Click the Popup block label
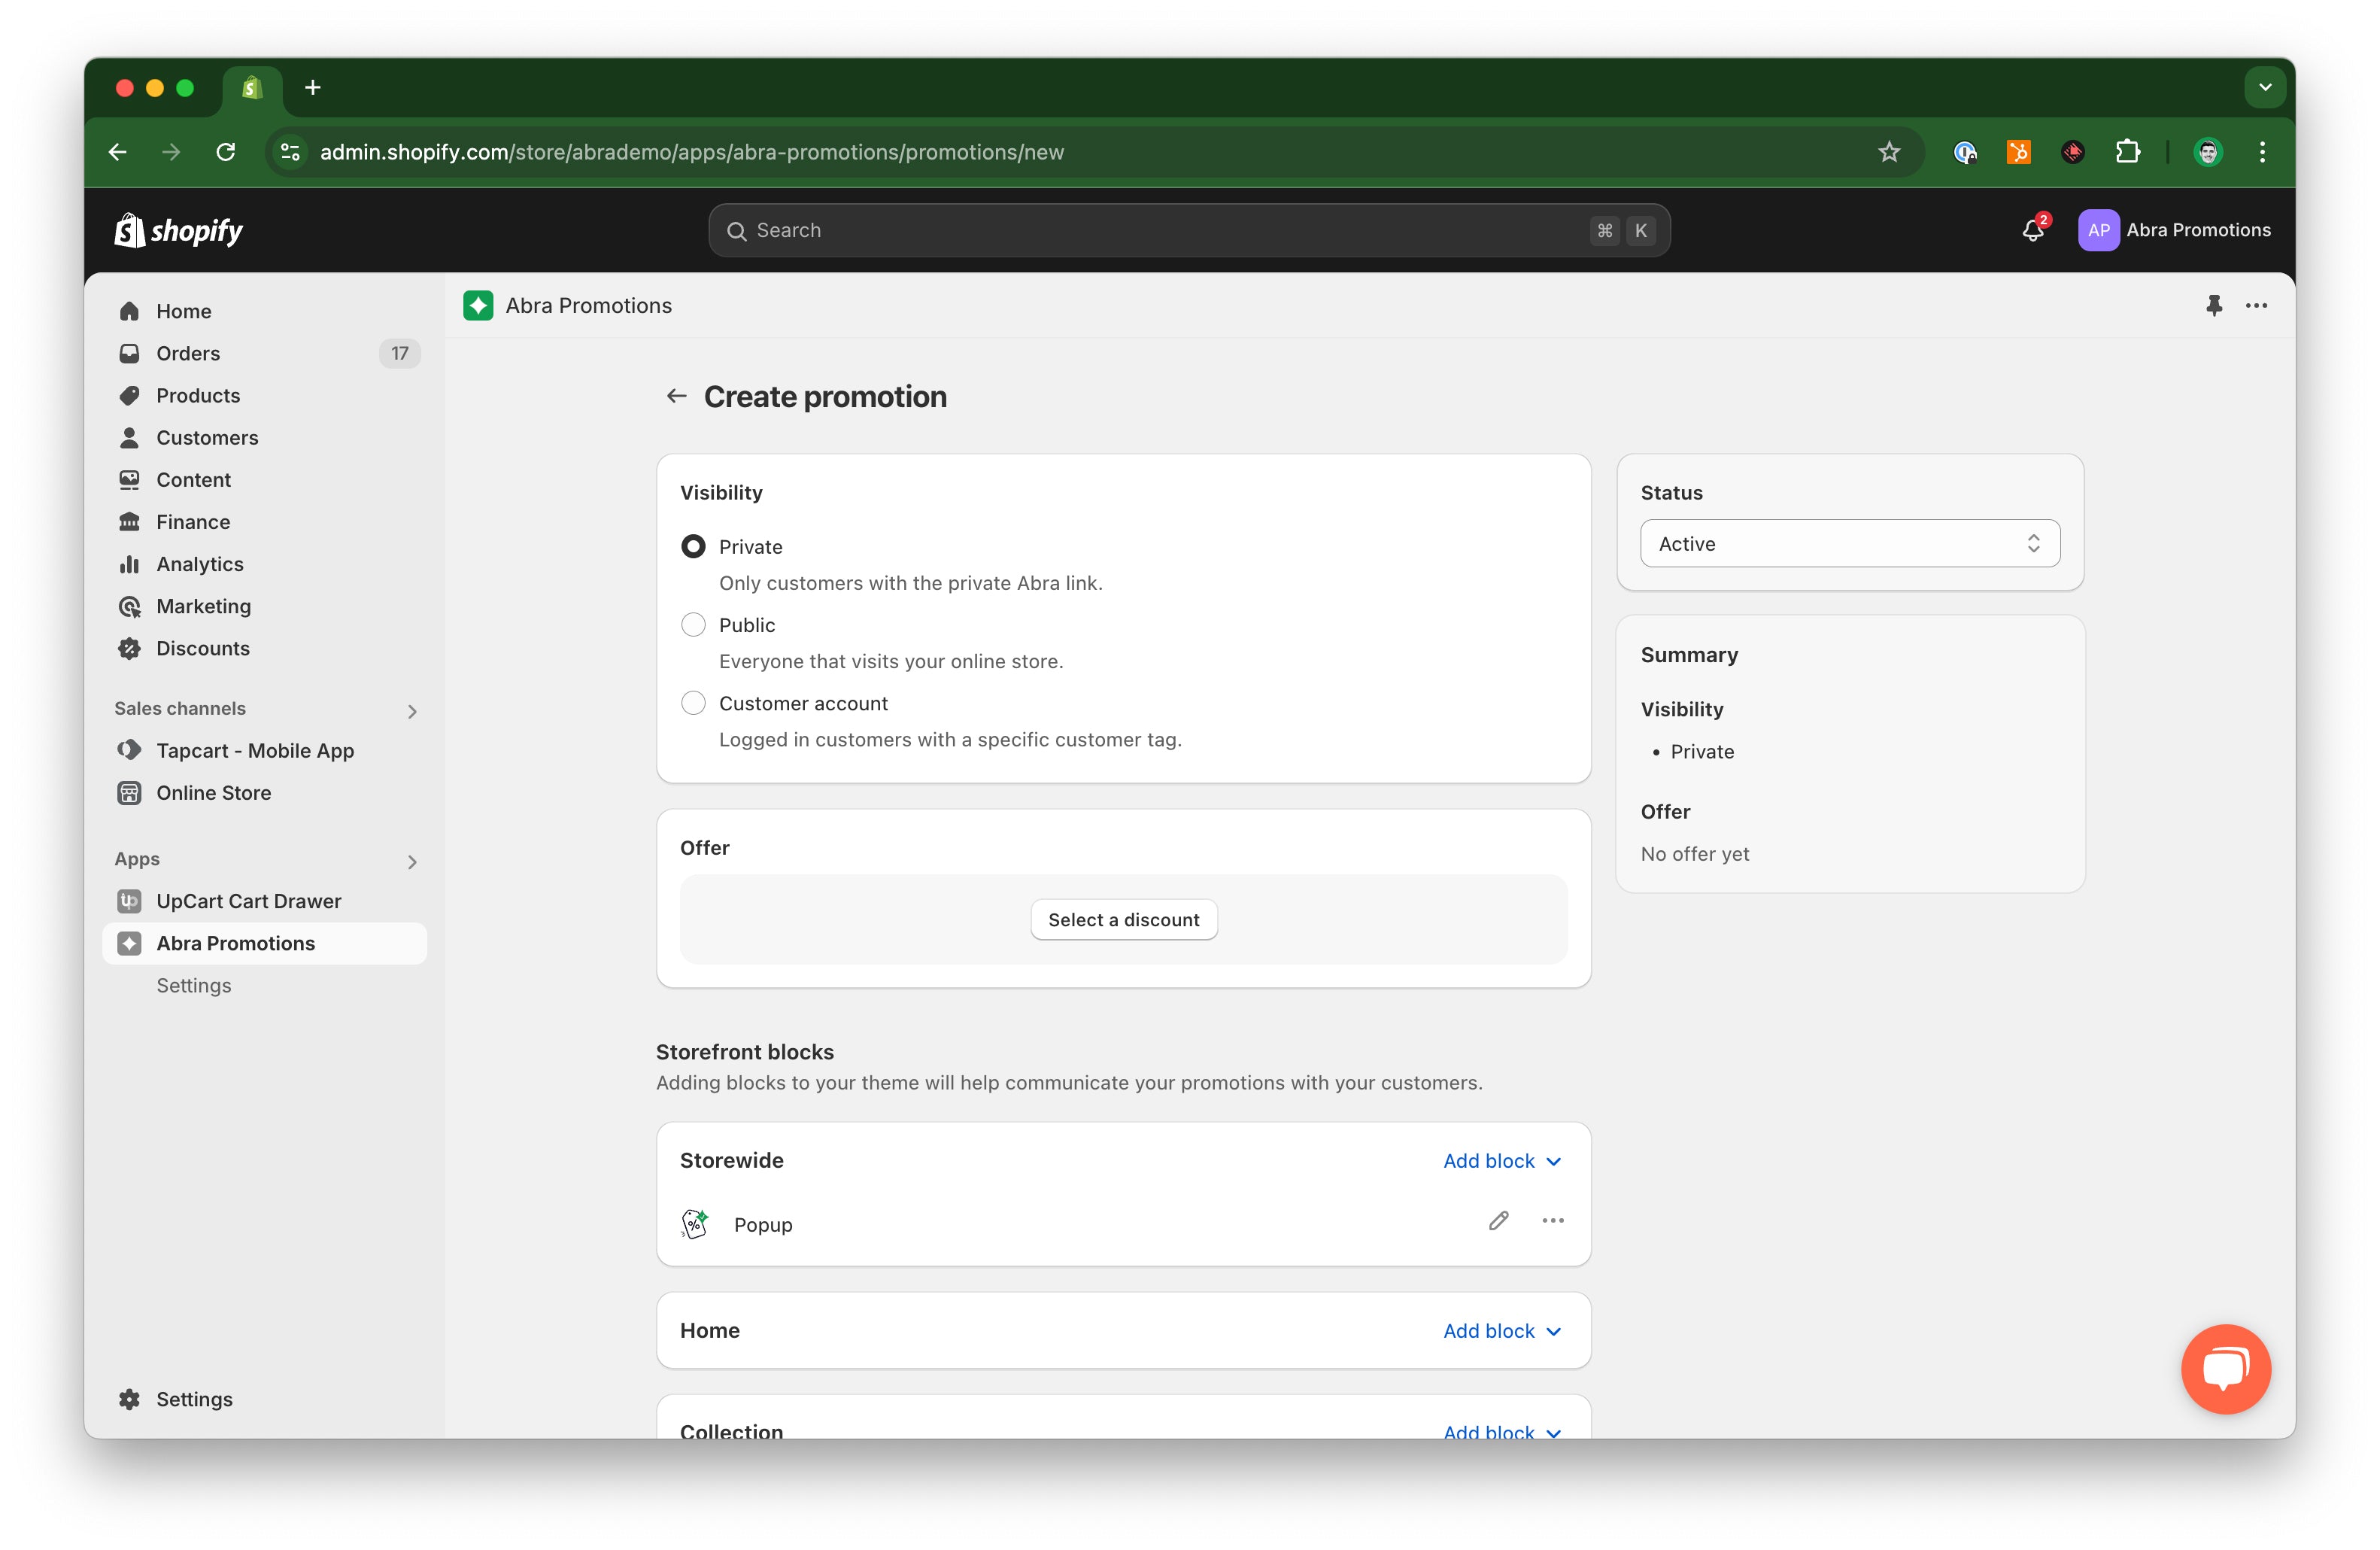2380x1550 pixels. coord(762,1224)
